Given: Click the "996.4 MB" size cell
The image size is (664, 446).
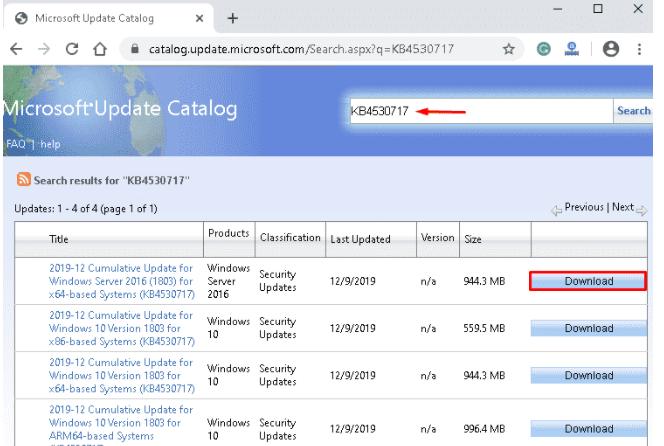Looking at the screenshot, I should coord(484,429).
